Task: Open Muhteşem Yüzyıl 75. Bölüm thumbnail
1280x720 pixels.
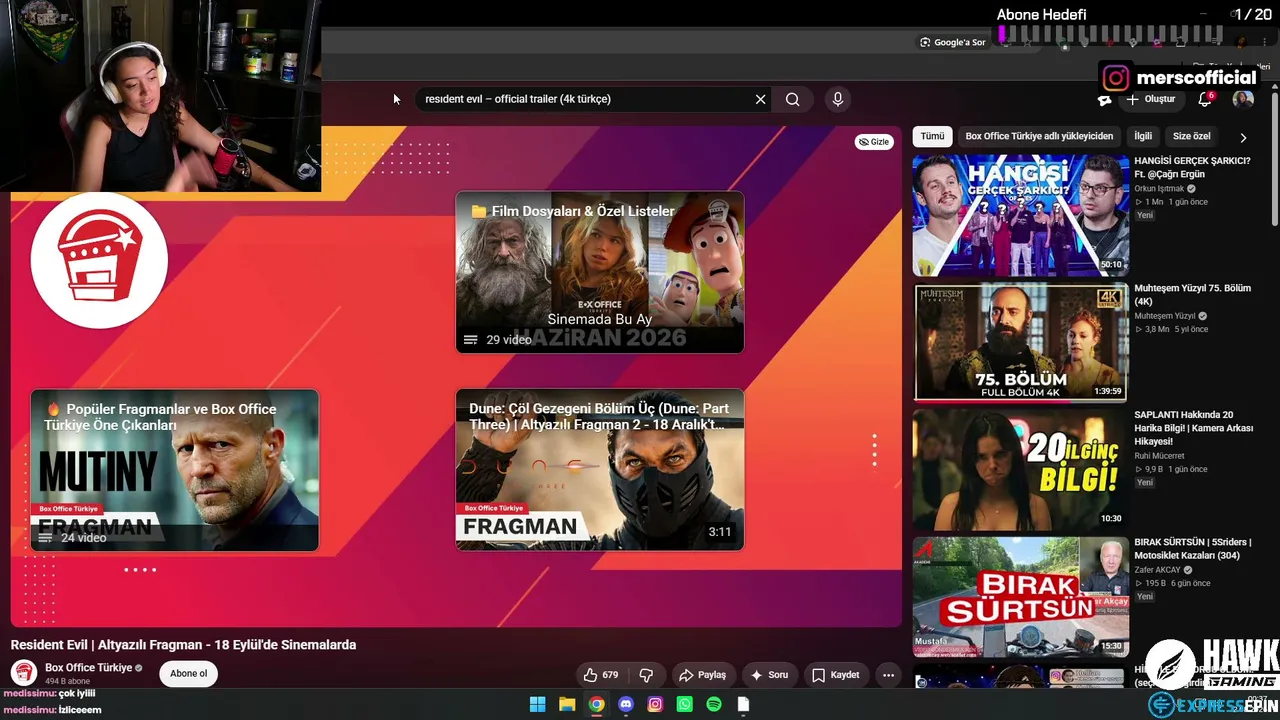Action: pyautogui.click(x=1021, y=342)
